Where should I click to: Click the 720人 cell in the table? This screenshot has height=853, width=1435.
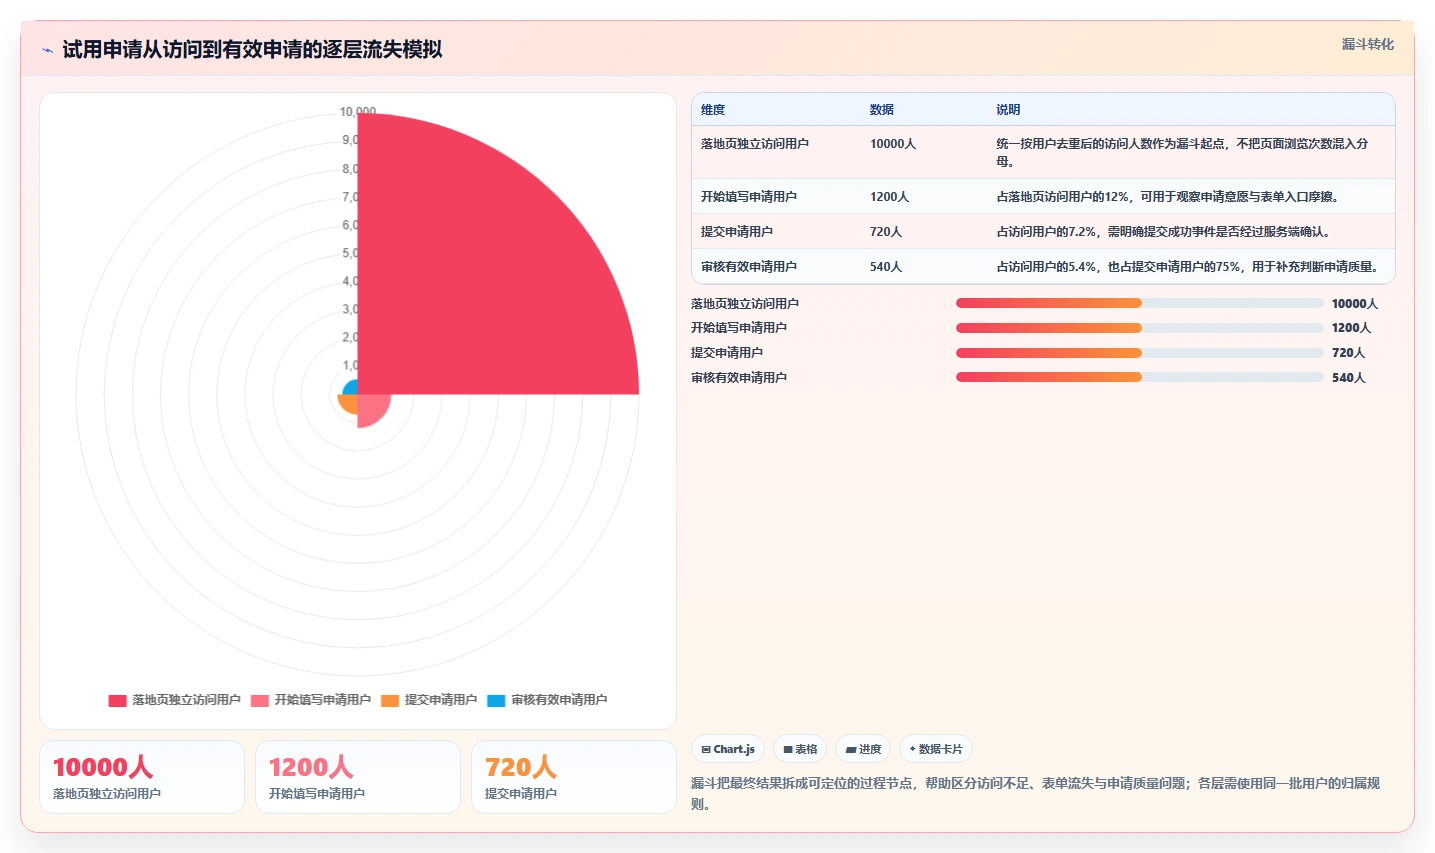point(886,232)
